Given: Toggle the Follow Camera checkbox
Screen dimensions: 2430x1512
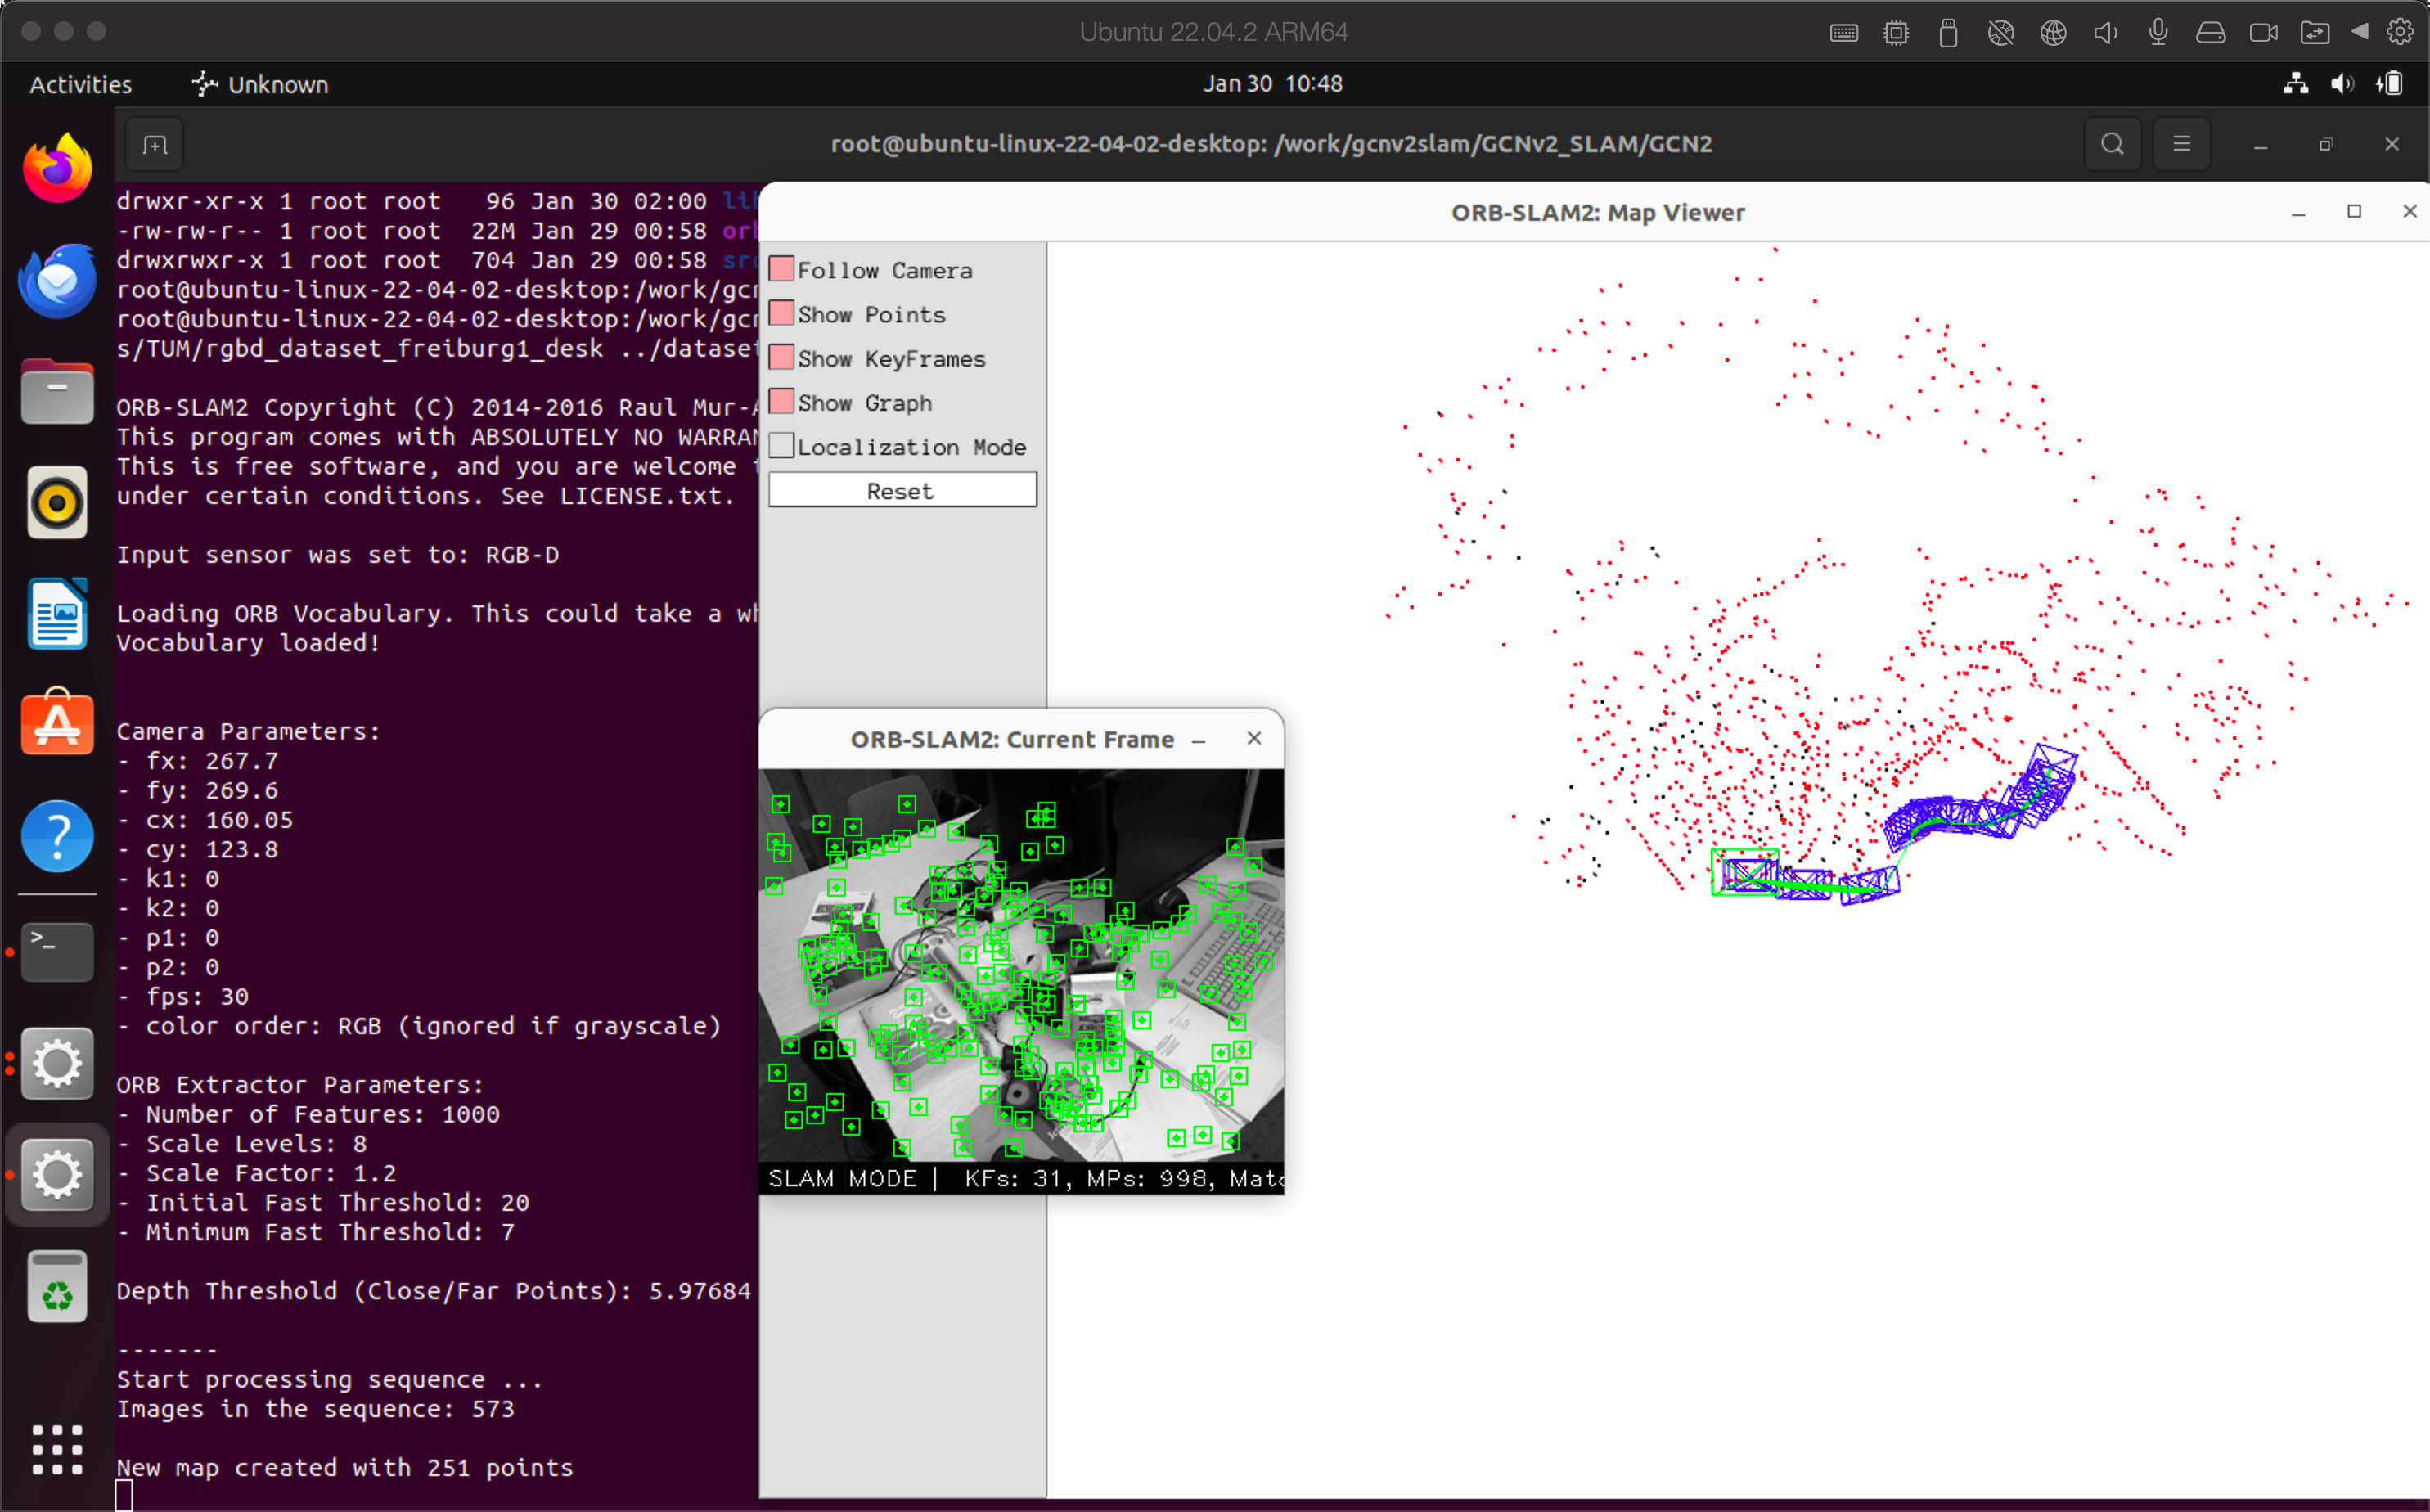Looking at the screenshot, I should [x=781, y=269].
